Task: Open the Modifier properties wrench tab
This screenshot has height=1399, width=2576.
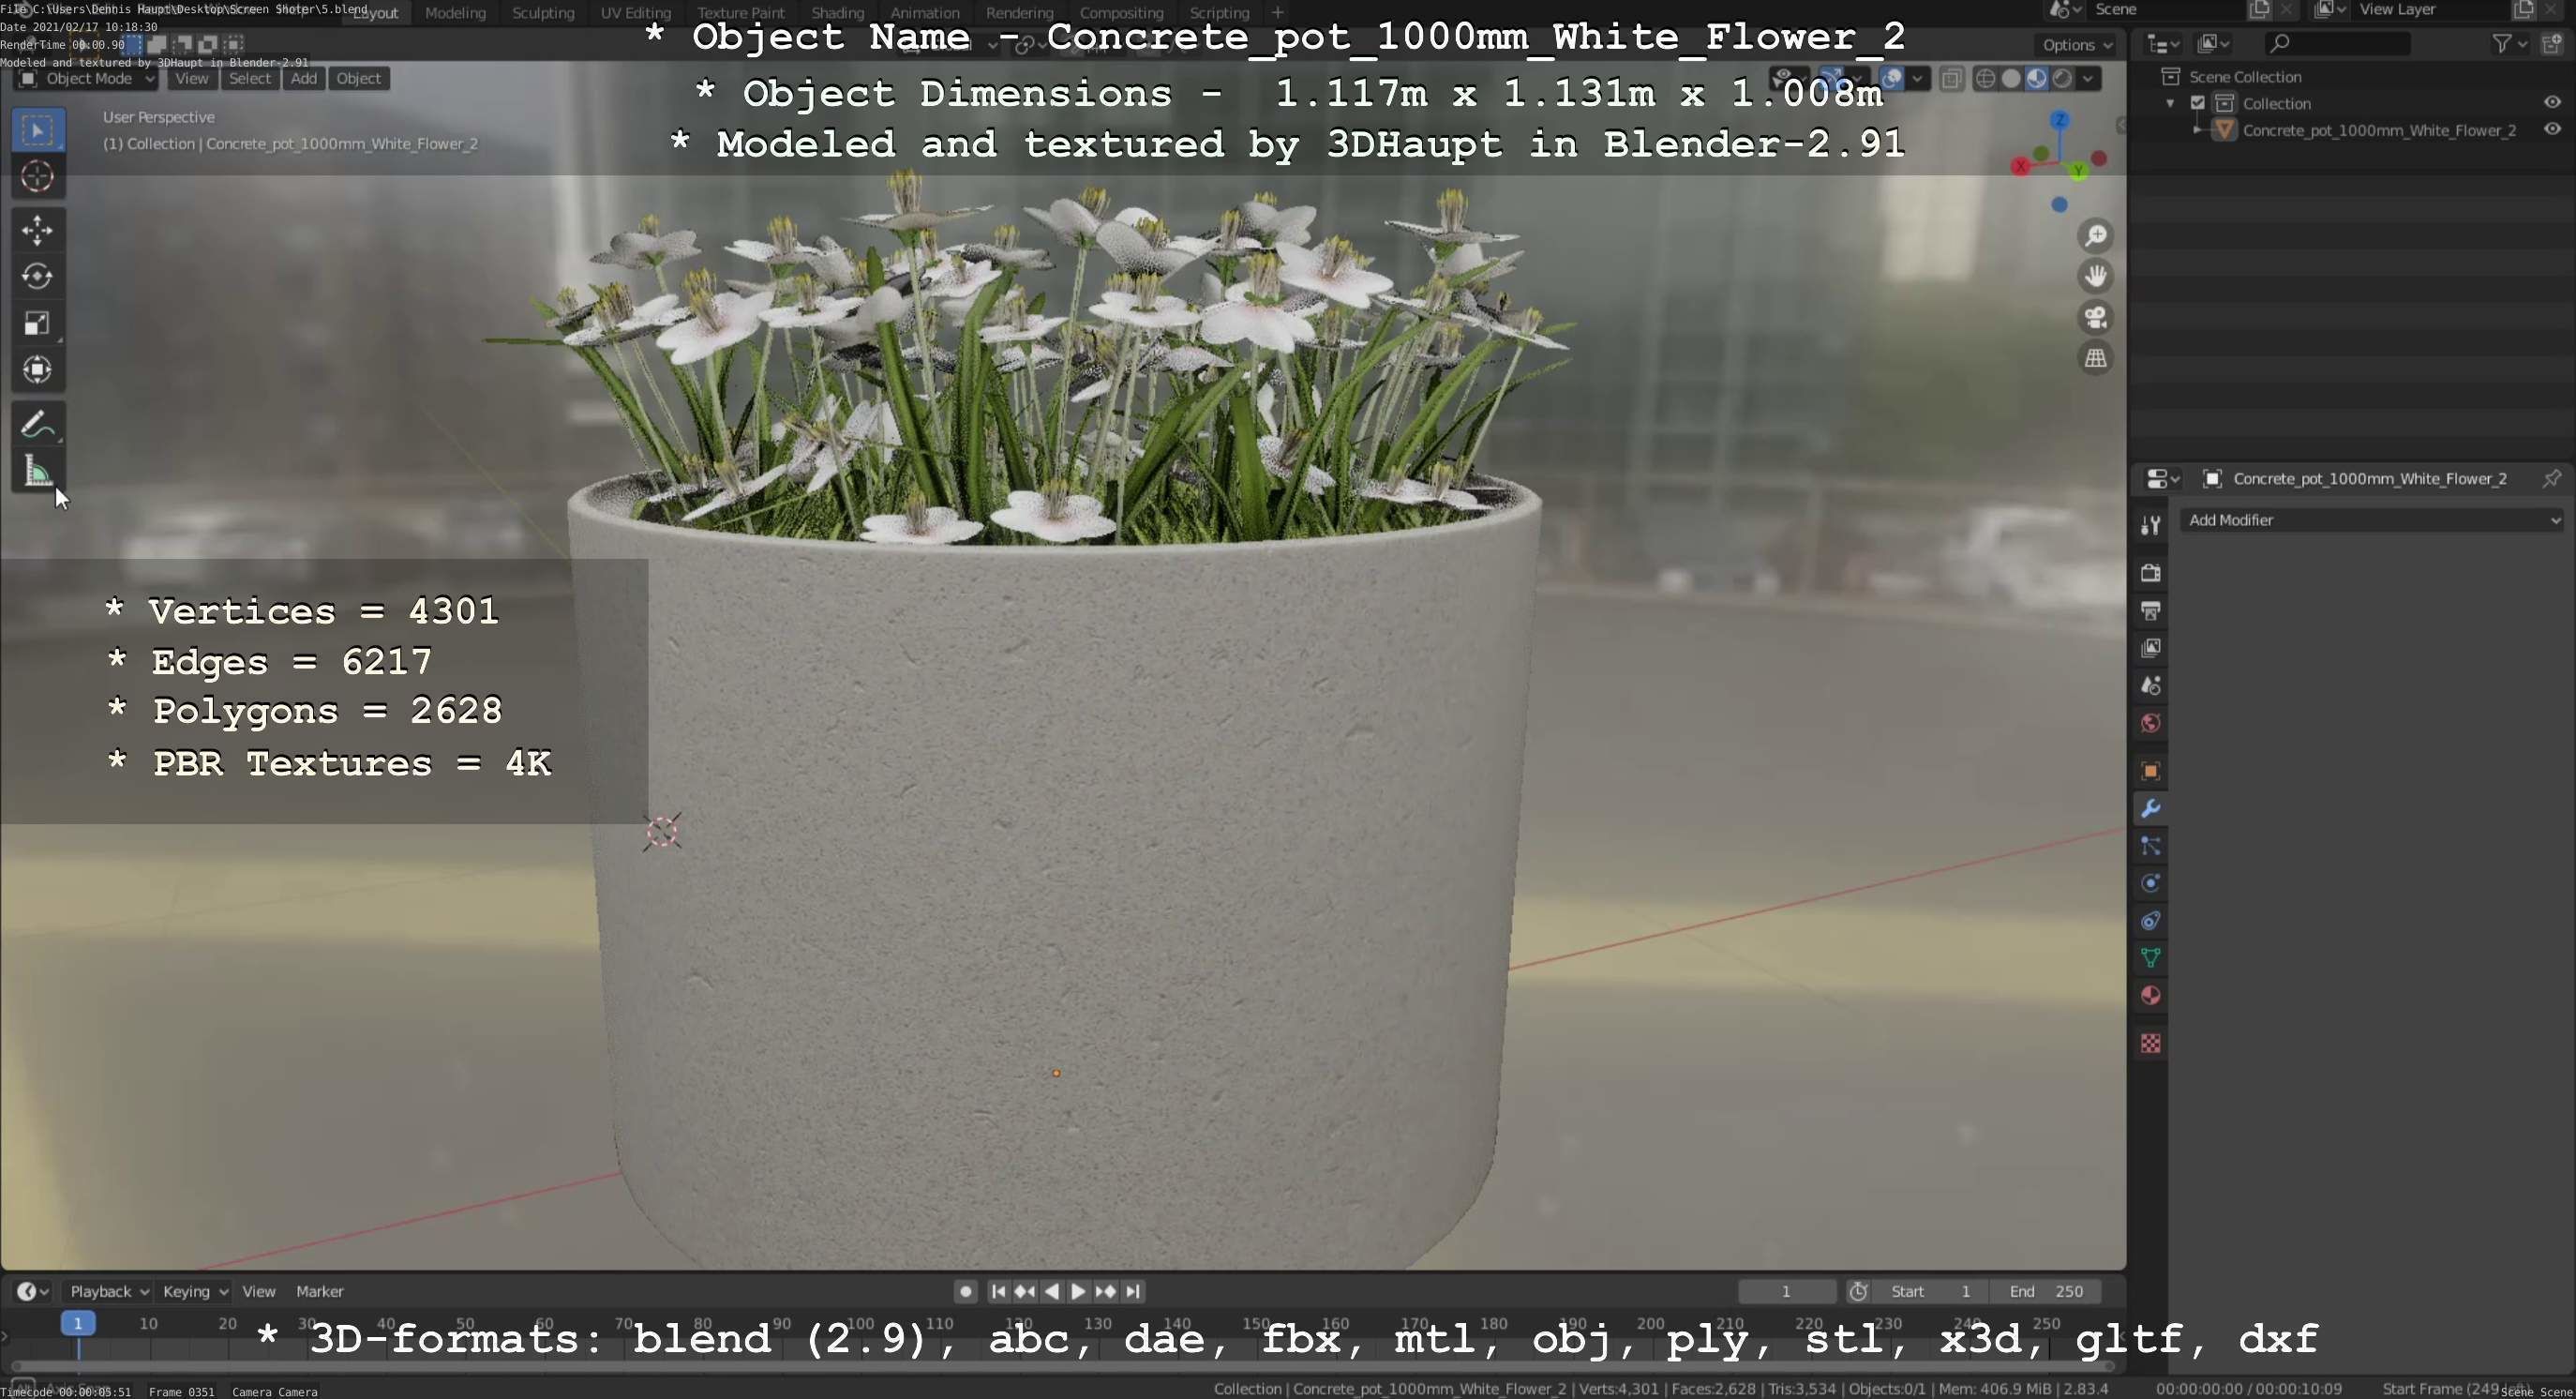Action: (2151, 808)
